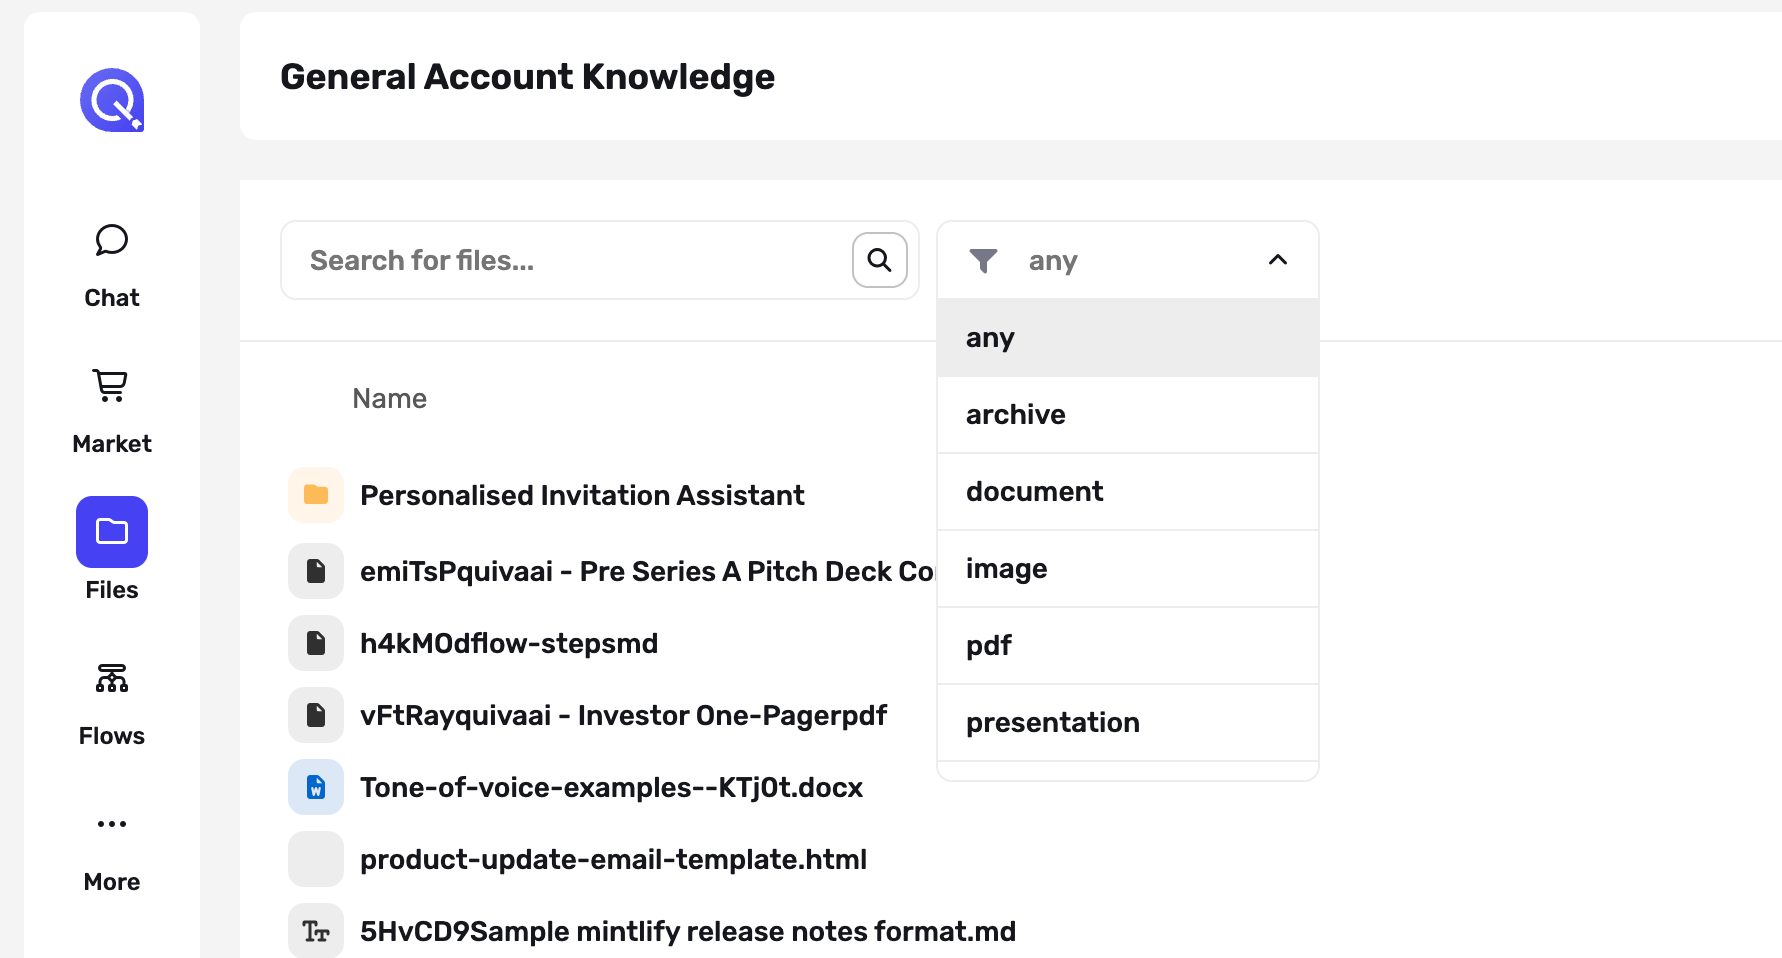Click the More label in sidebar
Screen dimensions: 1782x958
(112, 882)
